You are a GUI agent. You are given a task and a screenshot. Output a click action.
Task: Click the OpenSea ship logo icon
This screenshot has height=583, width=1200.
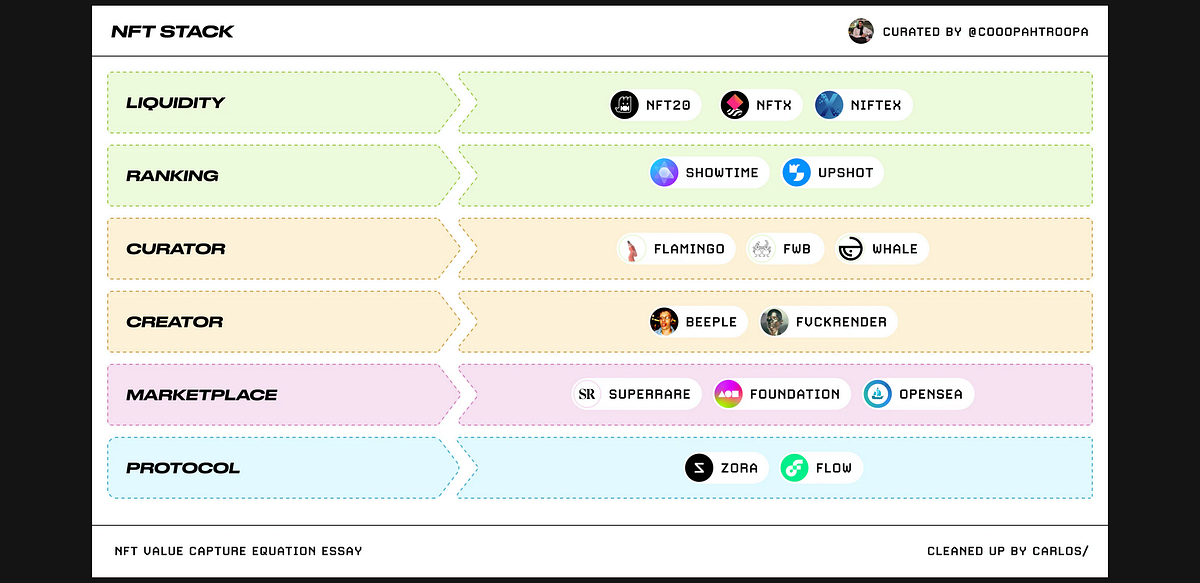pos(878,394)
